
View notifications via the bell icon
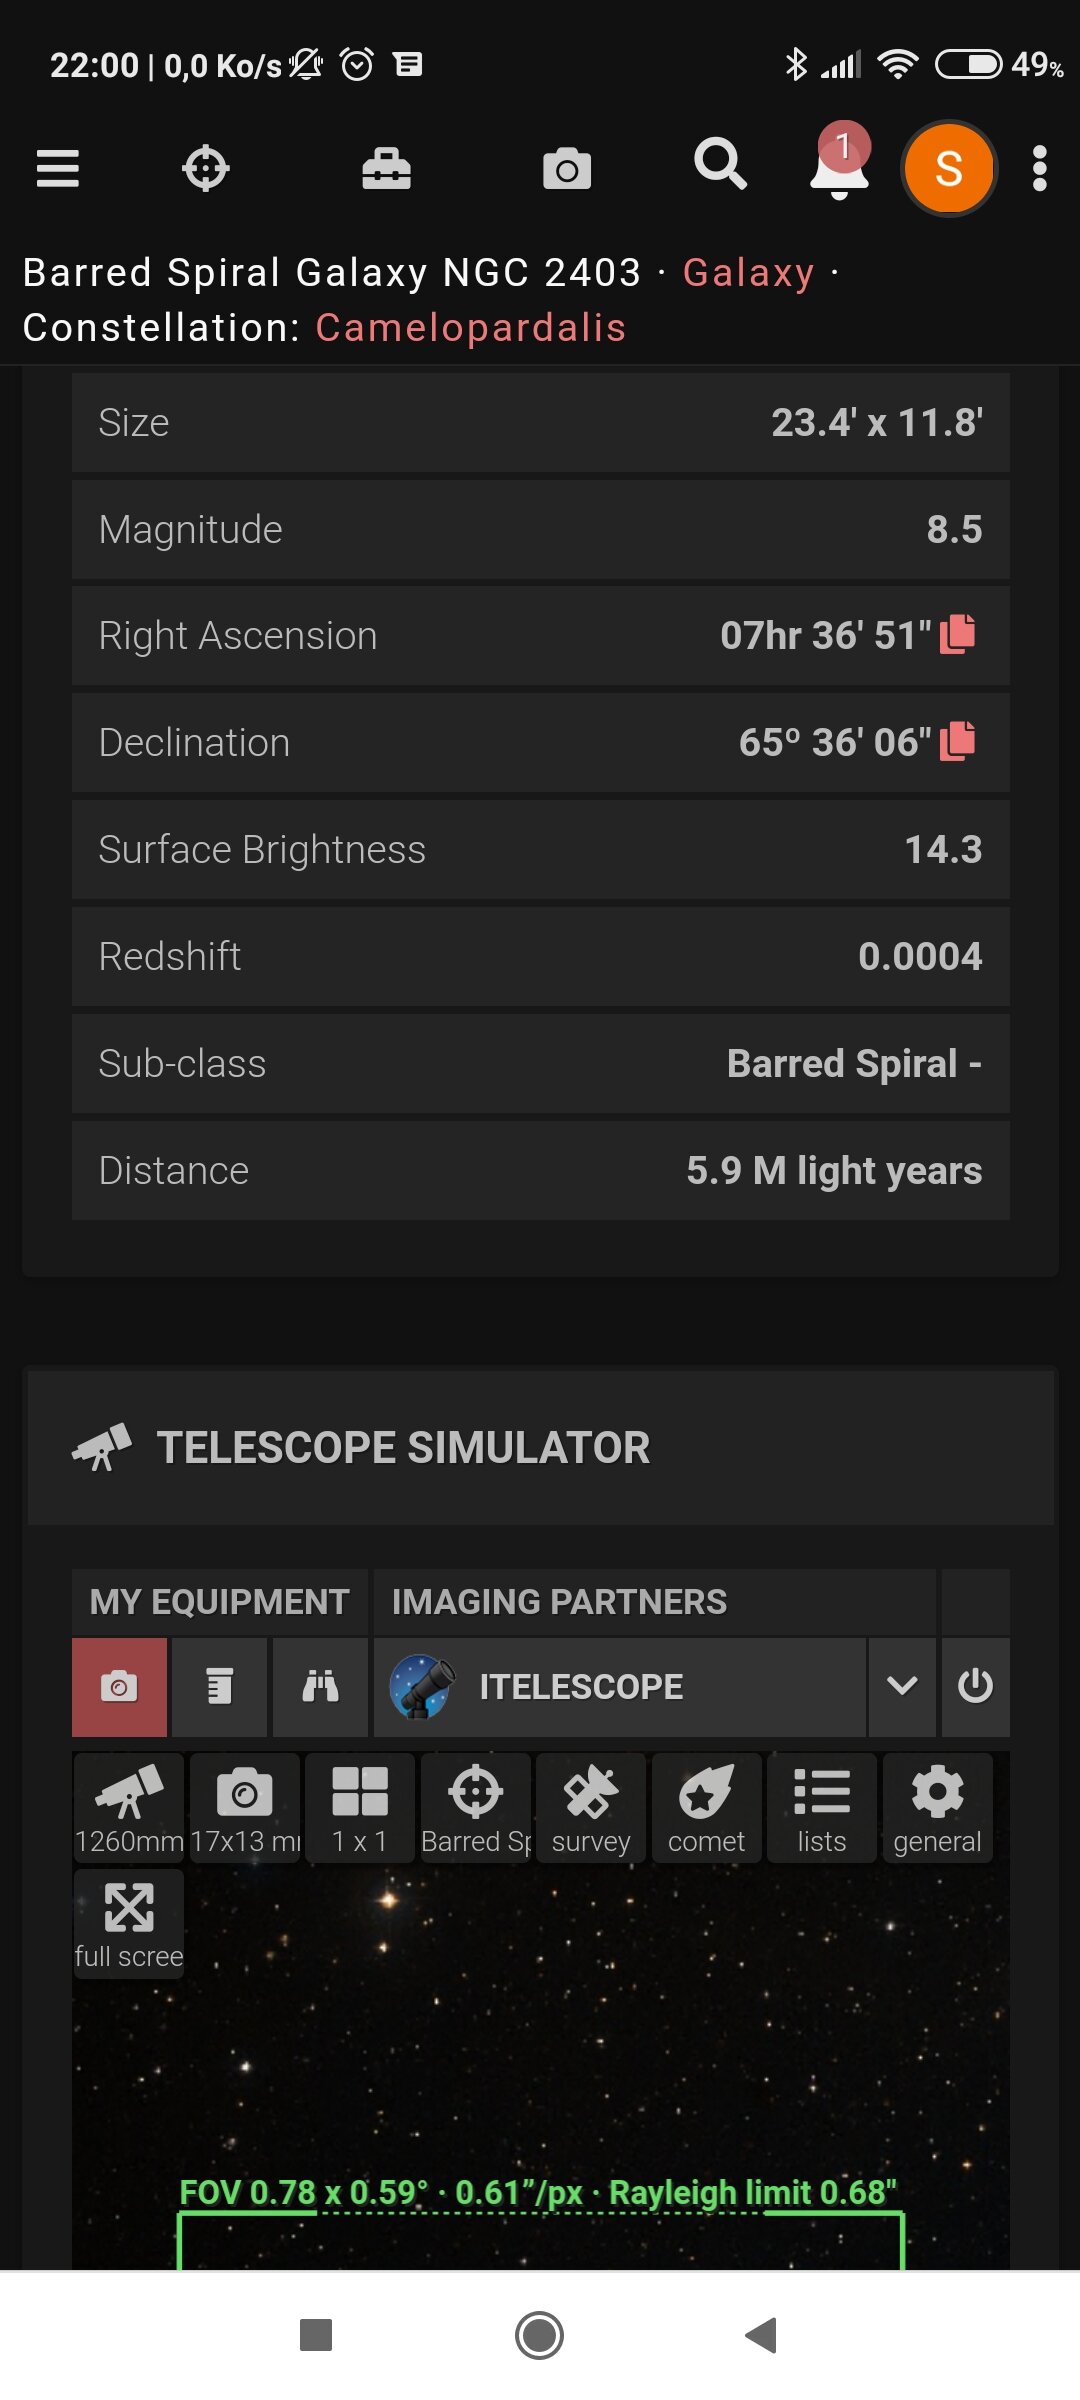[x=839, y=166]
